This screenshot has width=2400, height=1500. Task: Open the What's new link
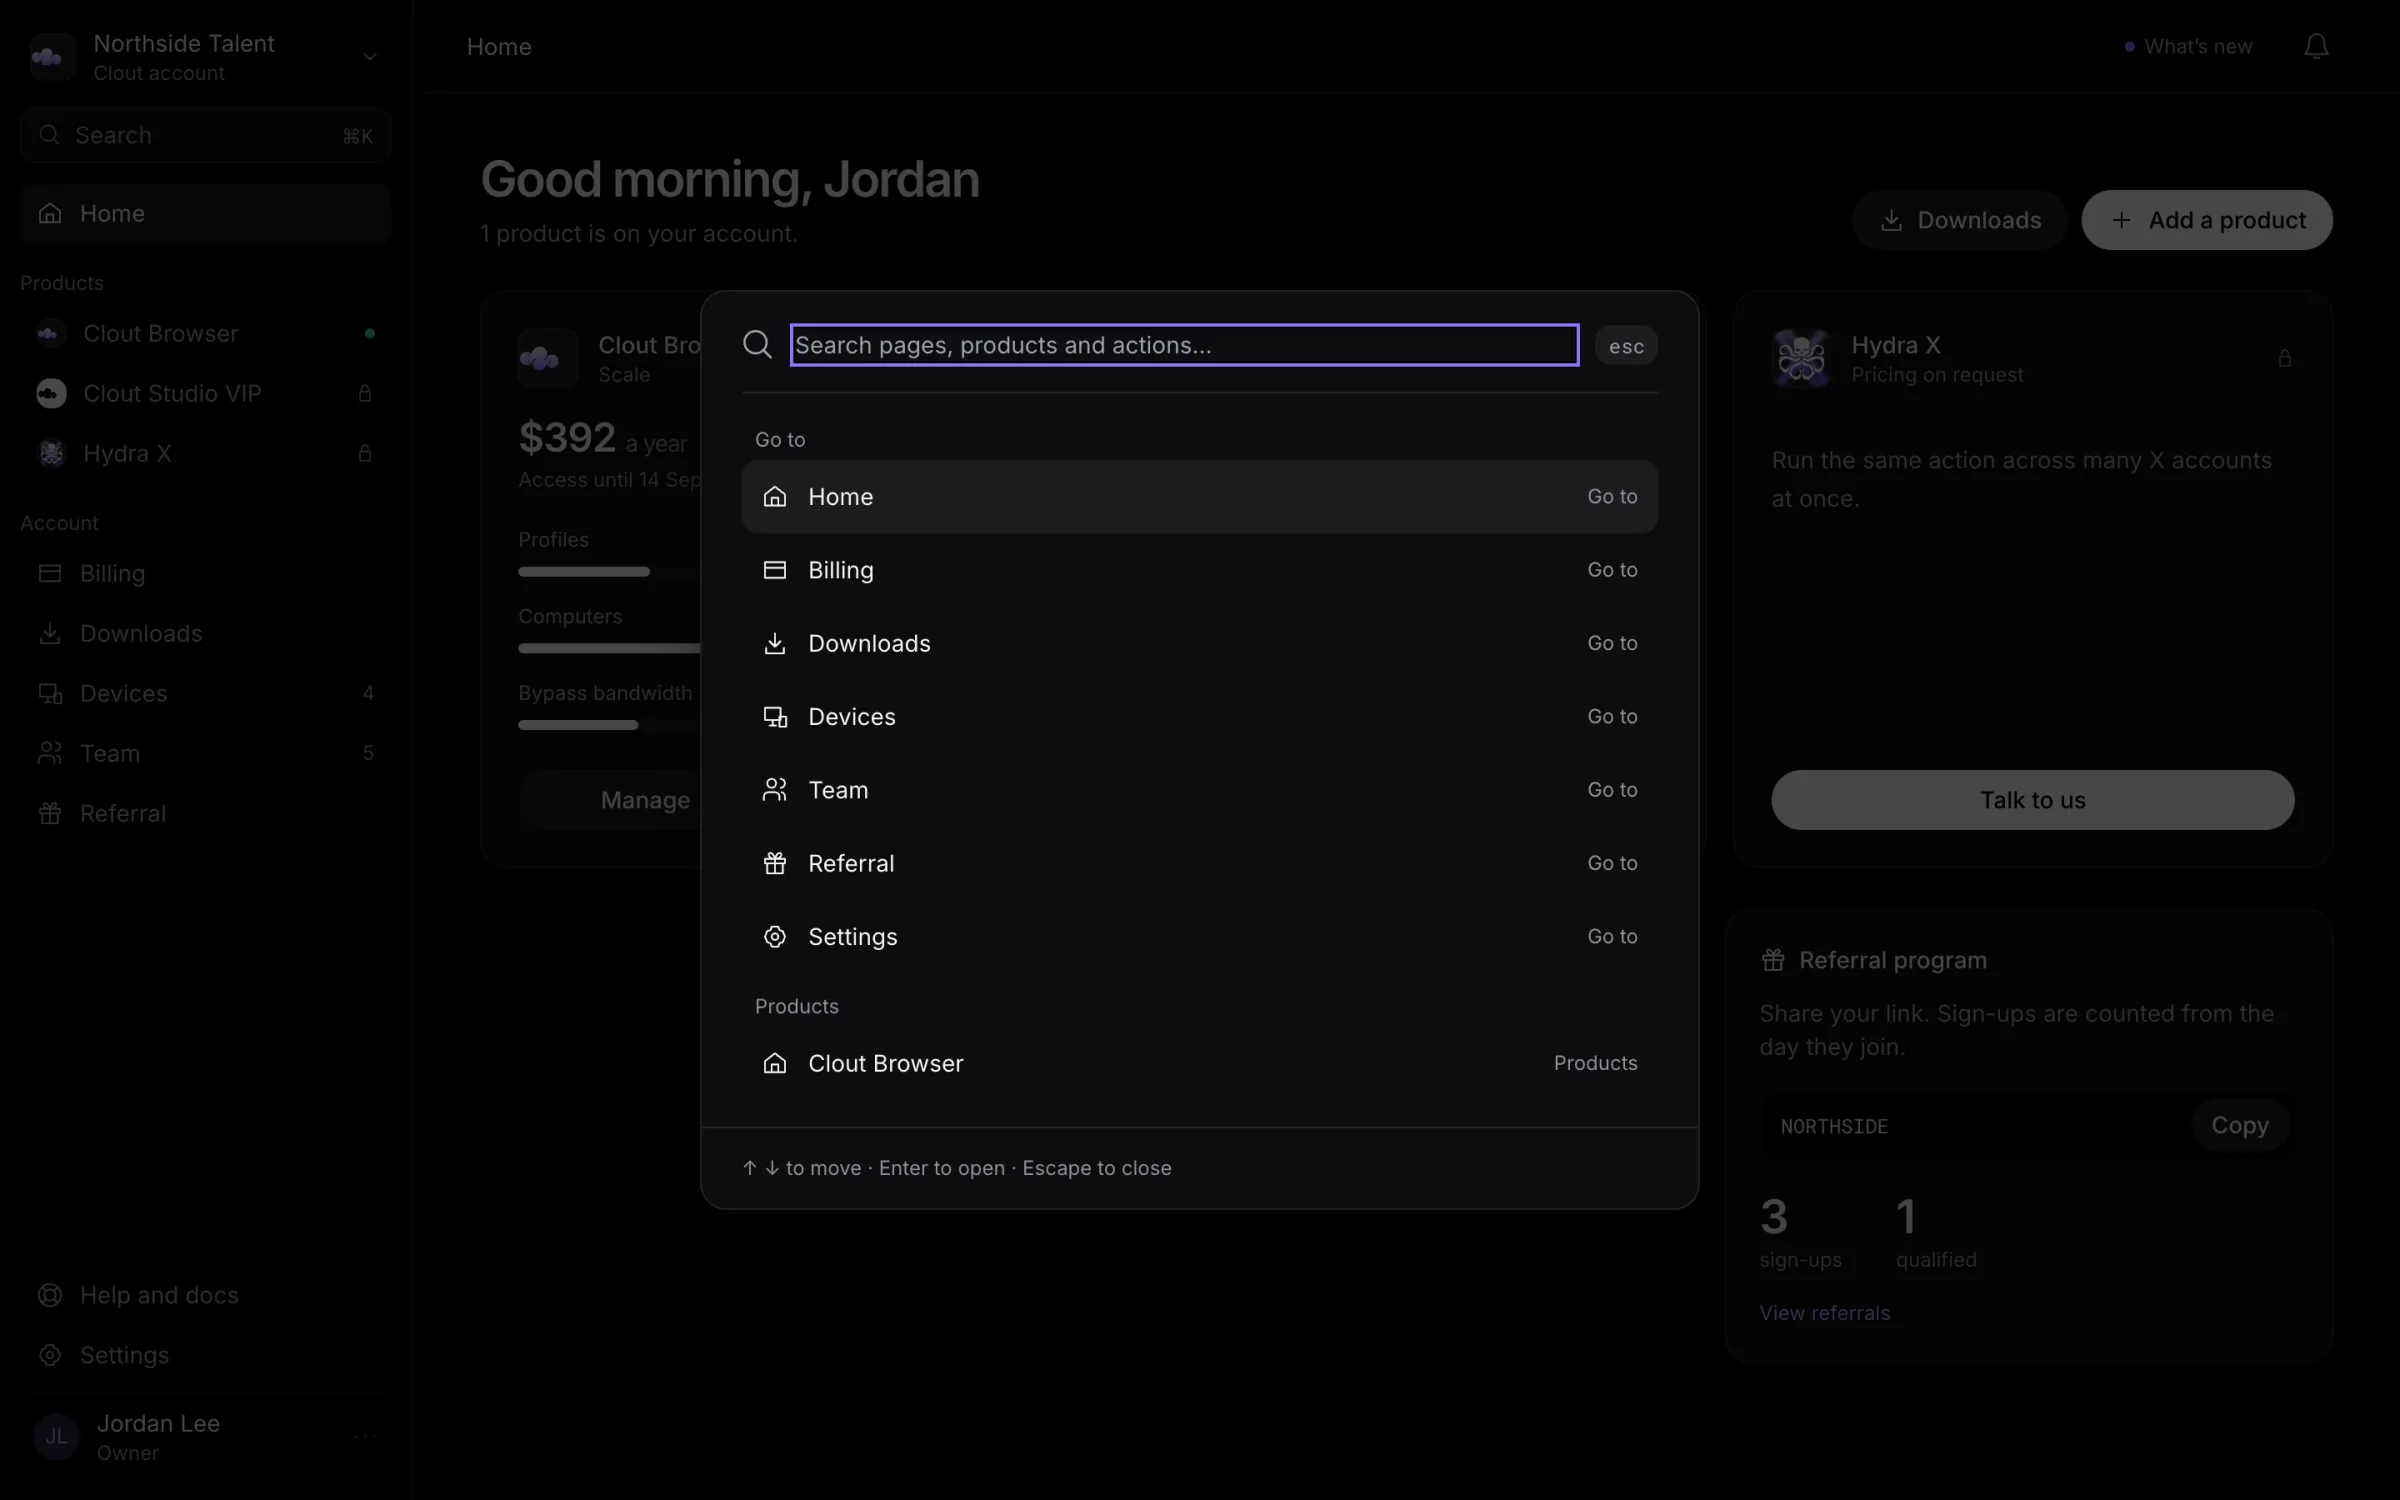pos(2188,47)
